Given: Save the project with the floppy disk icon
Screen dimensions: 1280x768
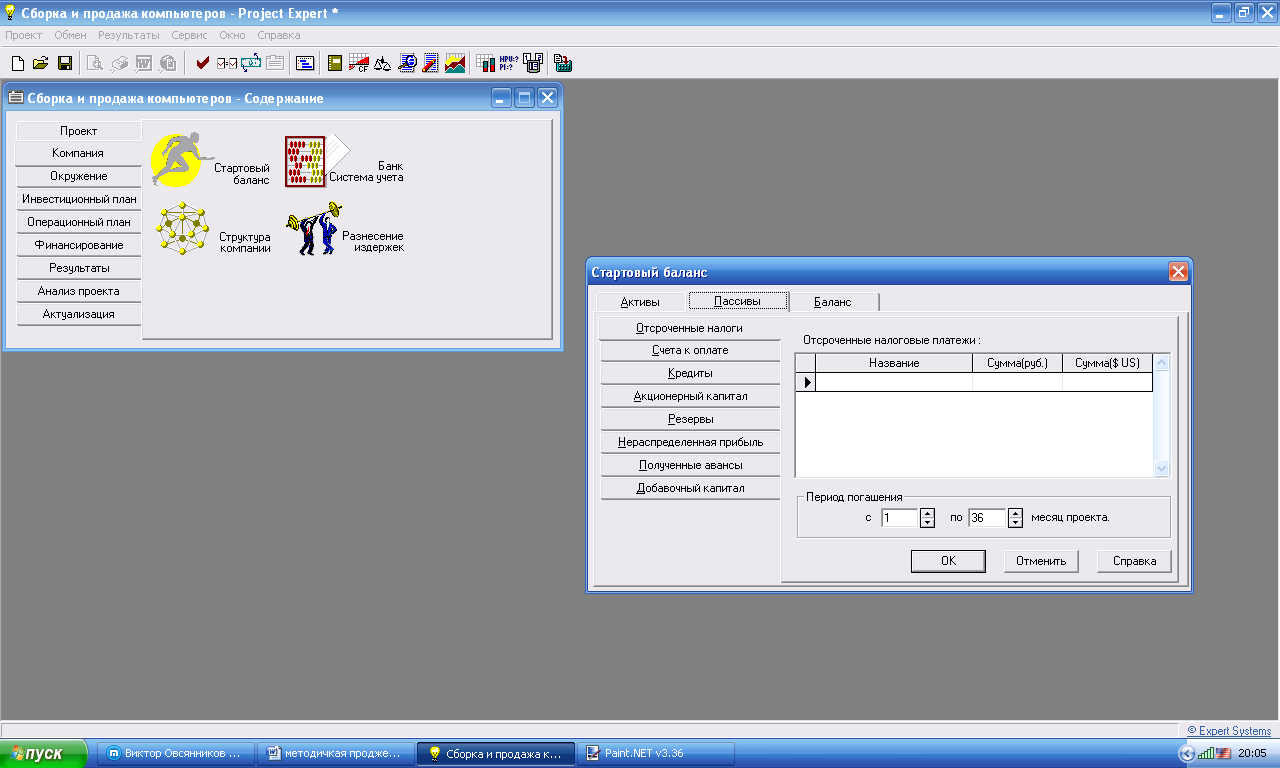Looking at the screenshot, I should [65, 63].
